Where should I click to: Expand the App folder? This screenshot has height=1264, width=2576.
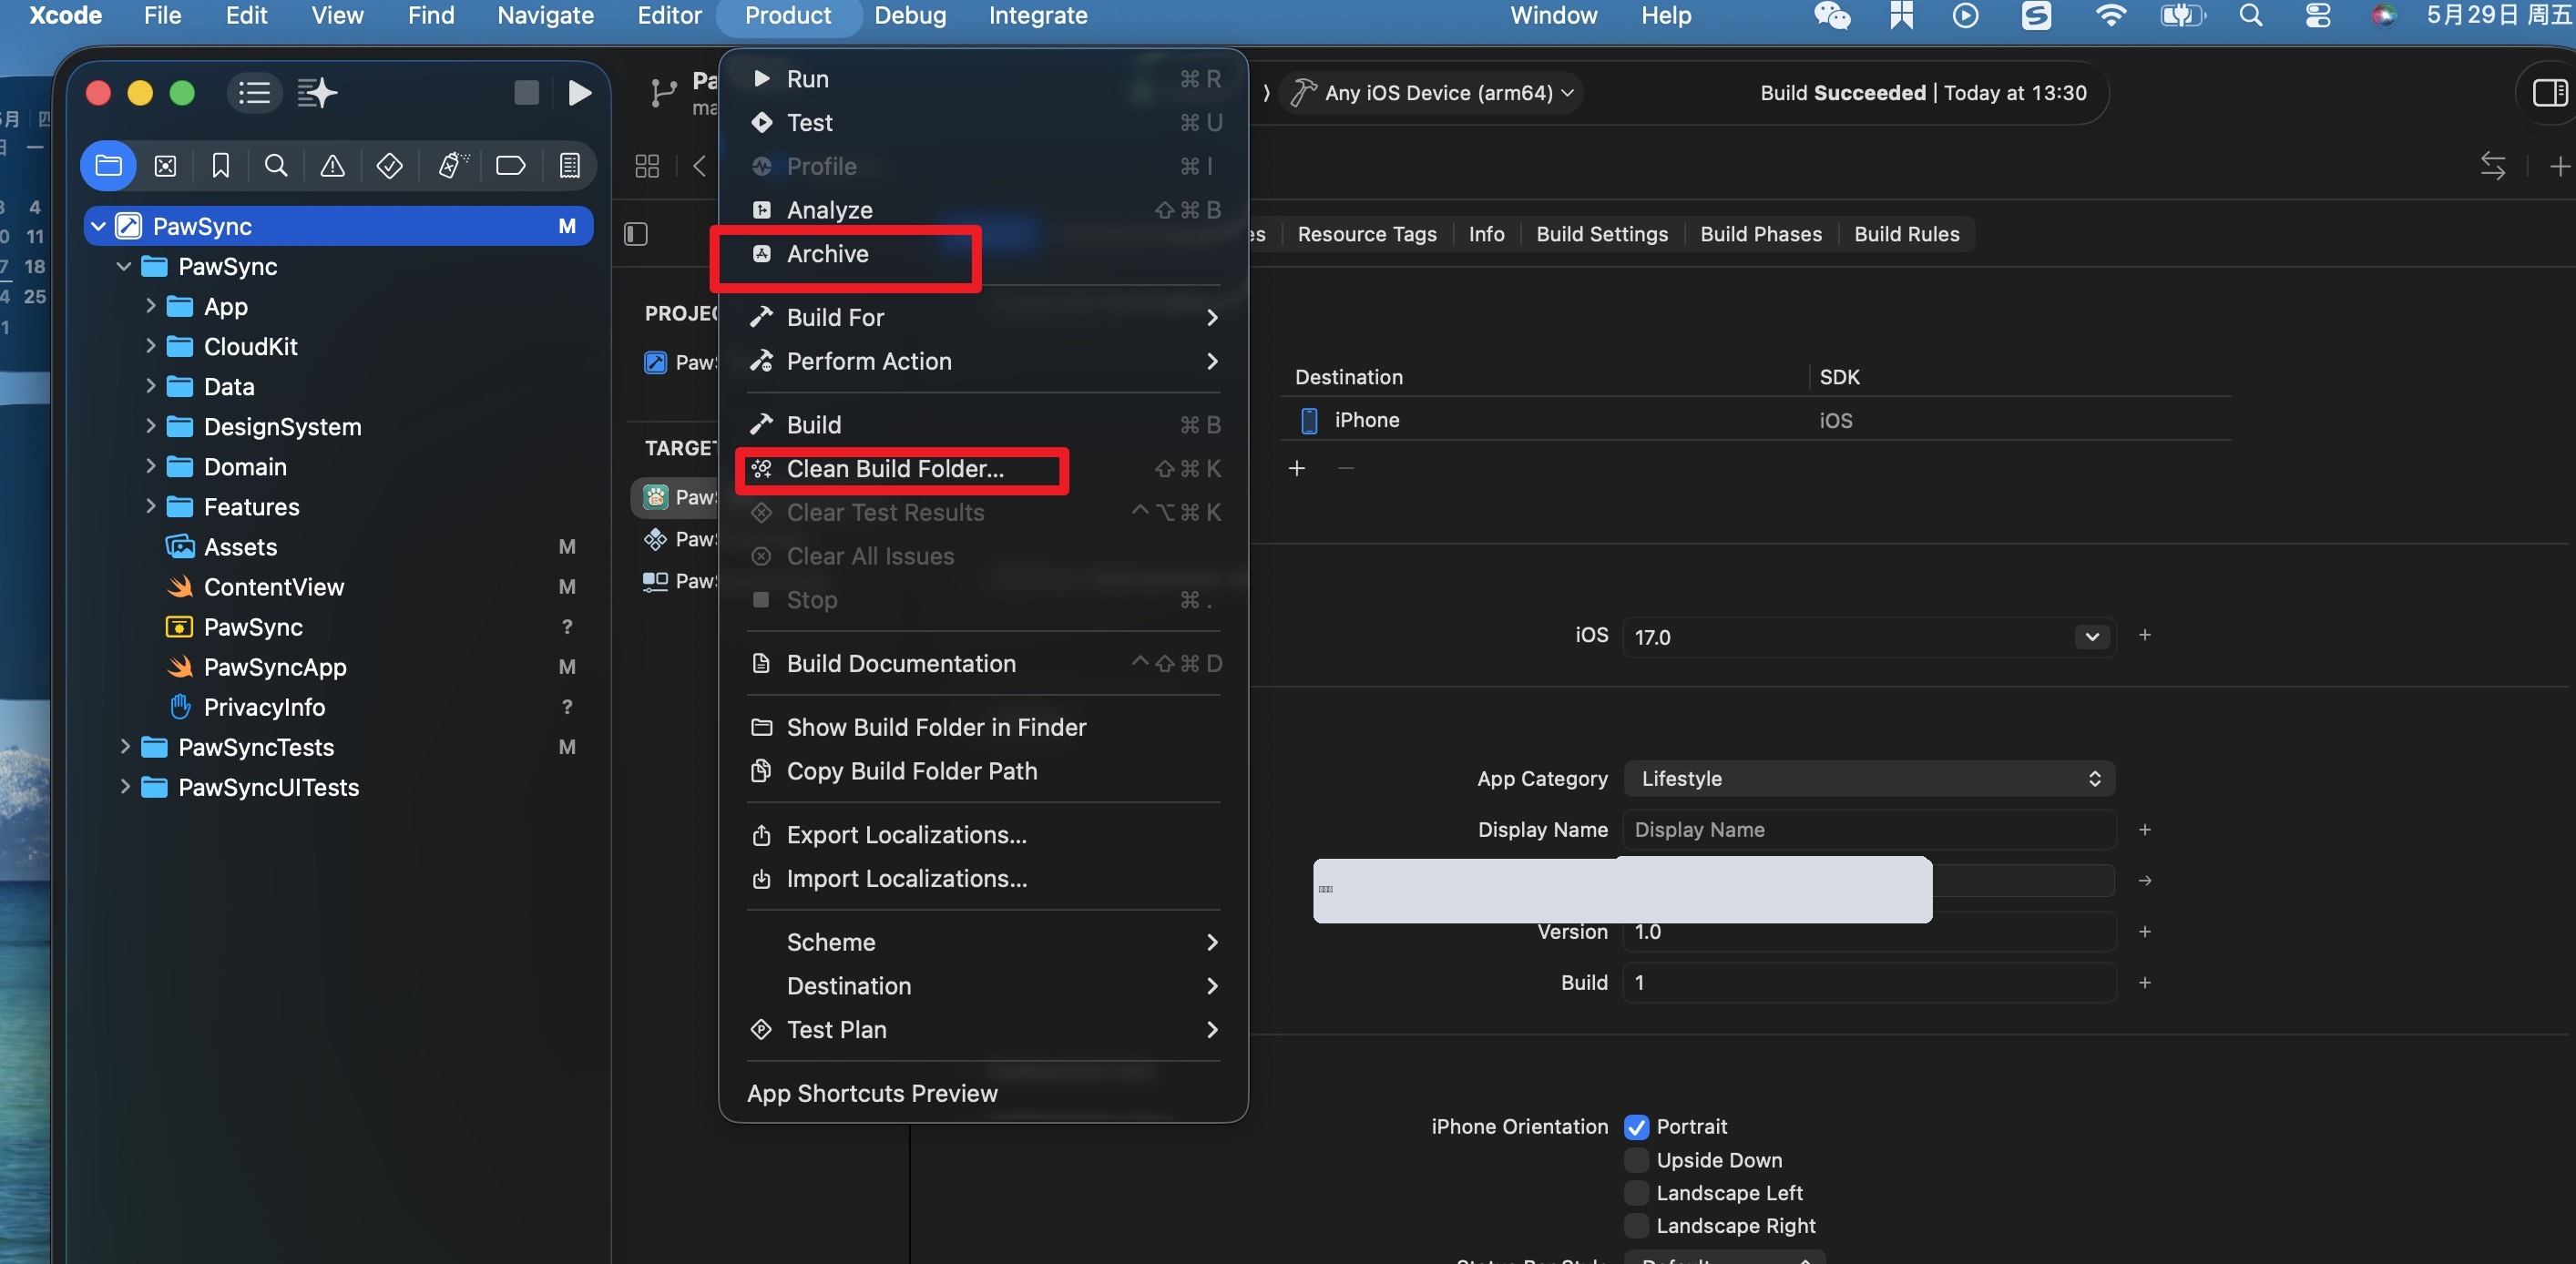coord(150,306)
